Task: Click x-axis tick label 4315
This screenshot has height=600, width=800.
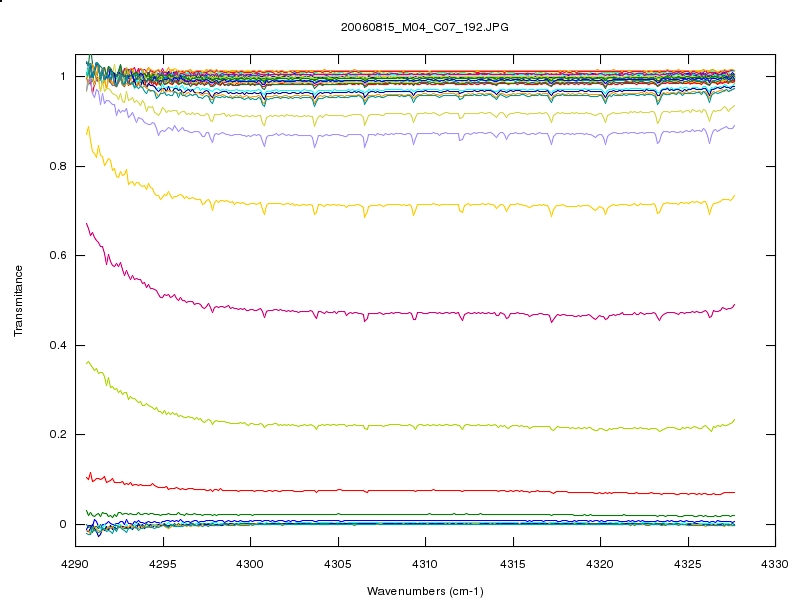Action: click(513, 564)
